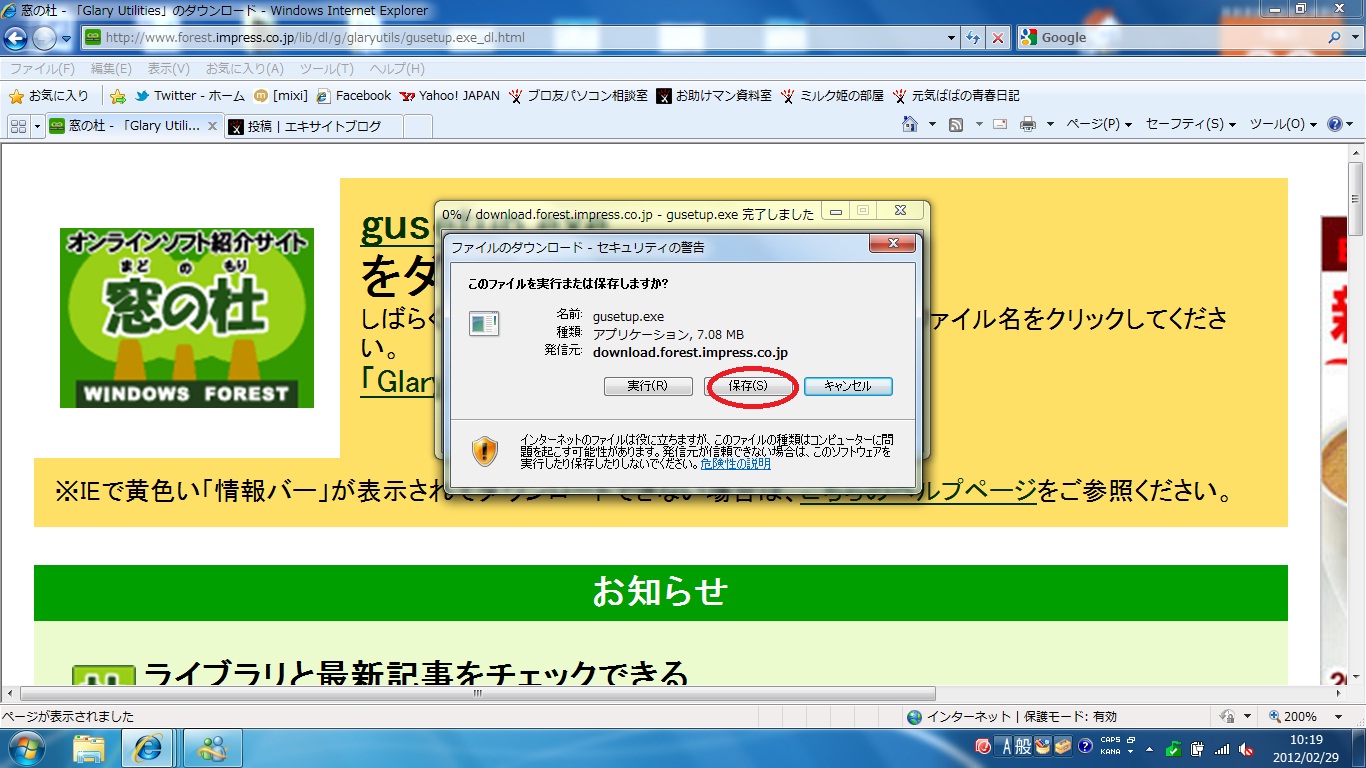The height and width of the screenshot is (768, 1366).
Task: Open the ファイル(F) menu
Action: [42, 69]
